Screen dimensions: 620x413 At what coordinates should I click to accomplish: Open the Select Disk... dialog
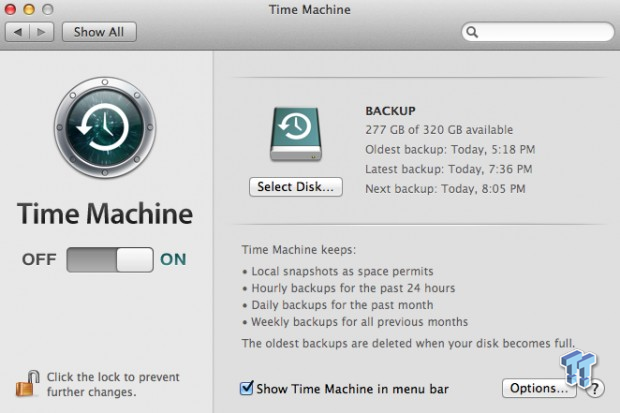click(x=296, y=187)
